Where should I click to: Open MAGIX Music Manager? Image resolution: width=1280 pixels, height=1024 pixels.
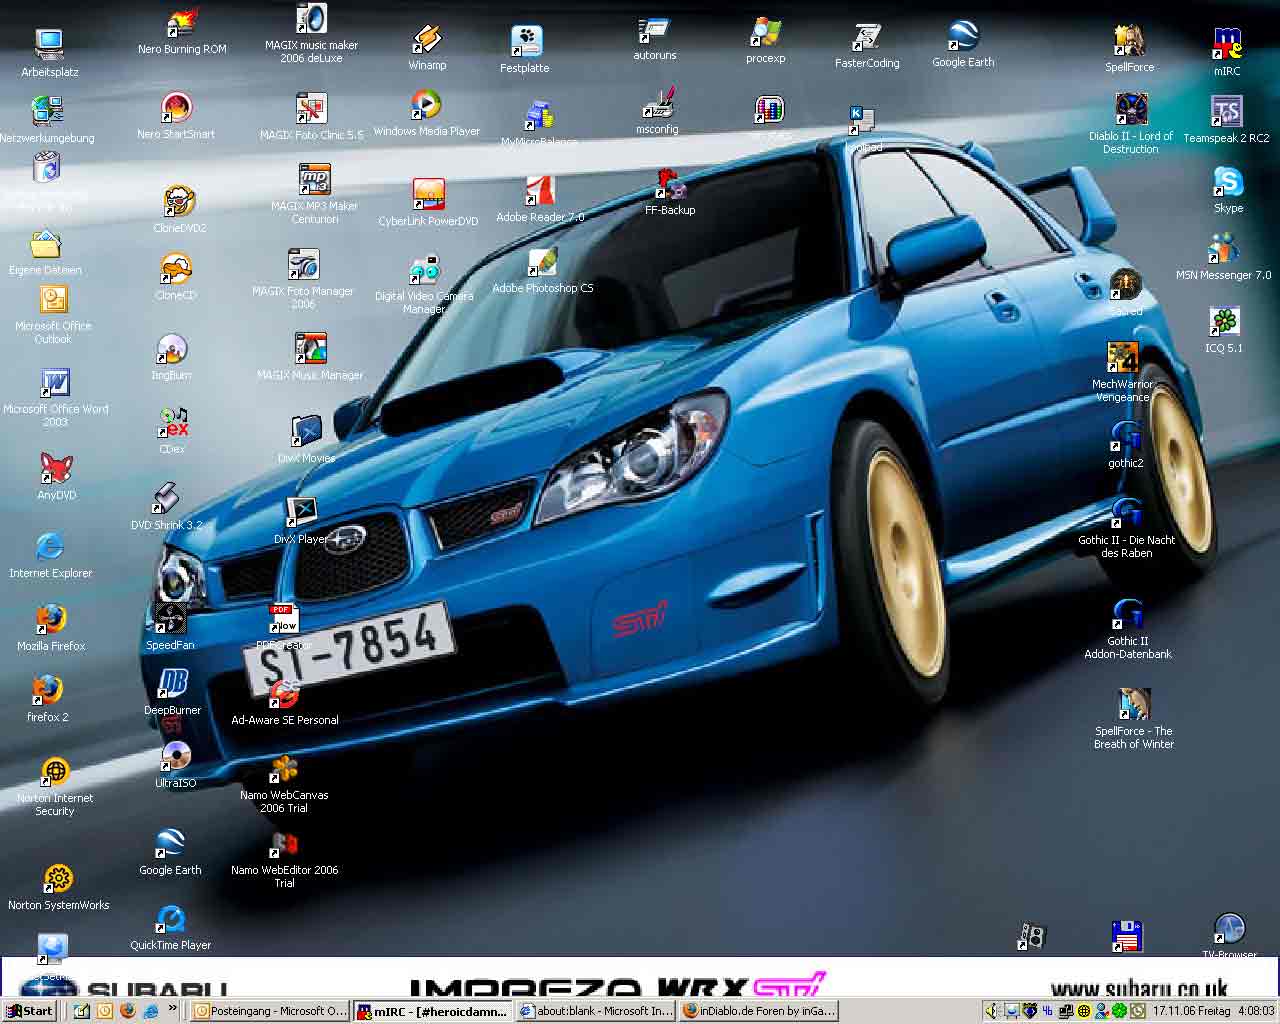point(310,349)
